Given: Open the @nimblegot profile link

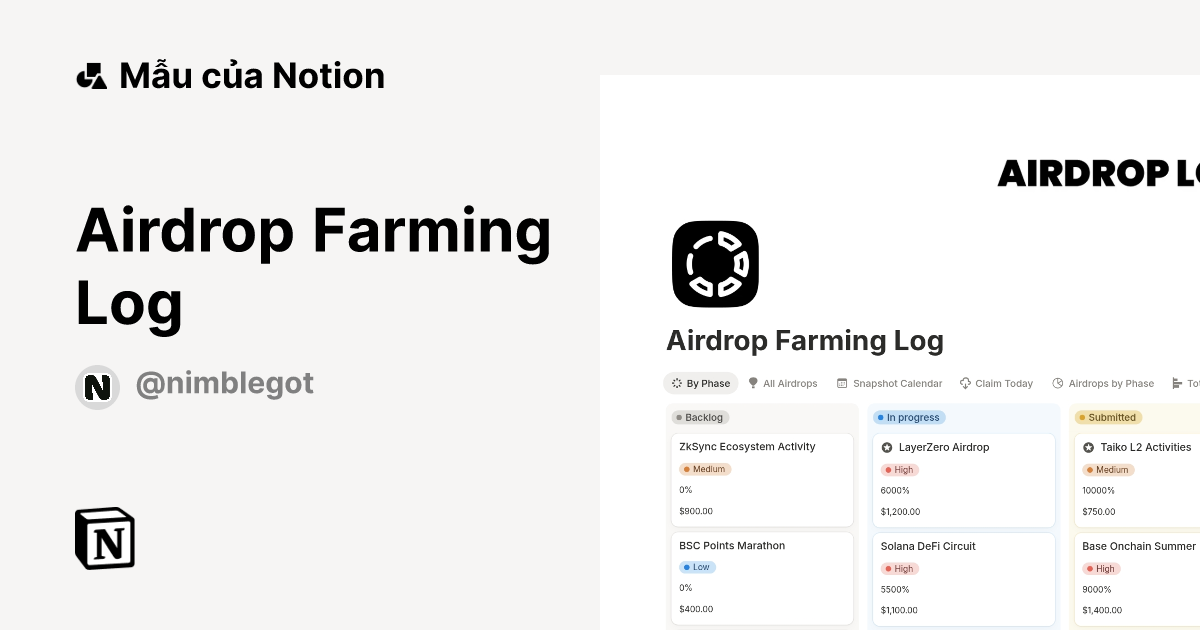Looking at the screenshot, I should (224, 383).
